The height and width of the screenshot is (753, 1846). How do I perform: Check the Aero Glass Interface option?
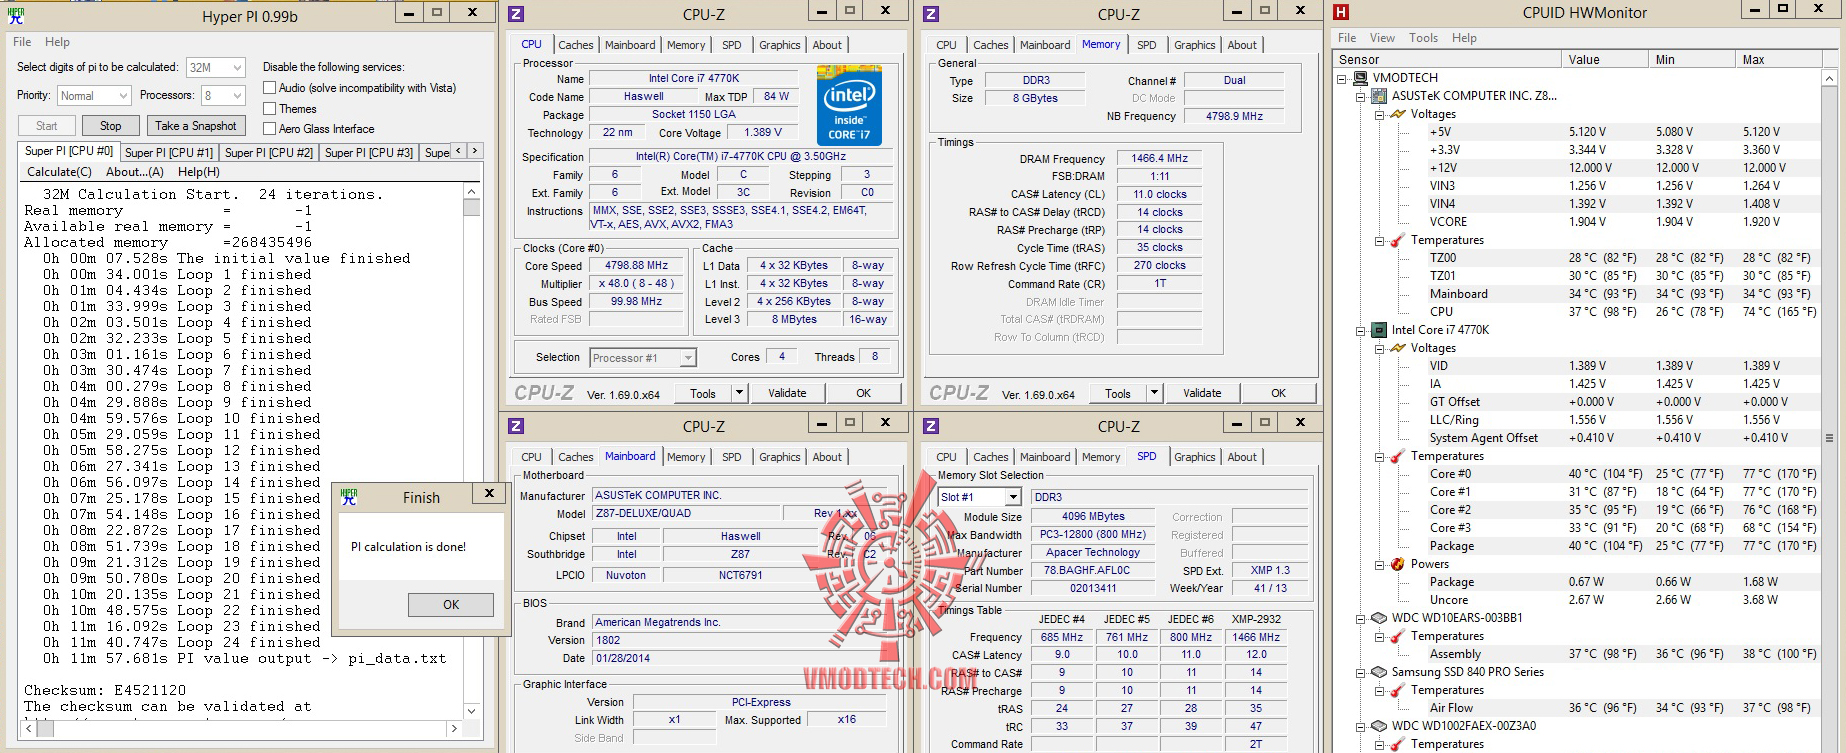(x=269, y=128)
